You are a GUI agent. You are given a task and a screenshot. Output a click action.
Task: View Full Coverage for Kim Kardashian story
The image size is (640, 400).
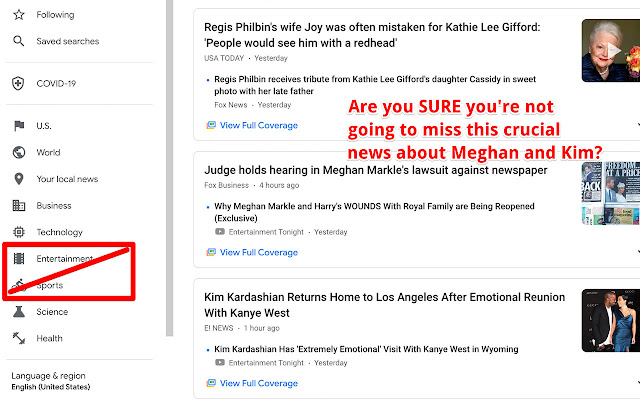coord(259,383)
